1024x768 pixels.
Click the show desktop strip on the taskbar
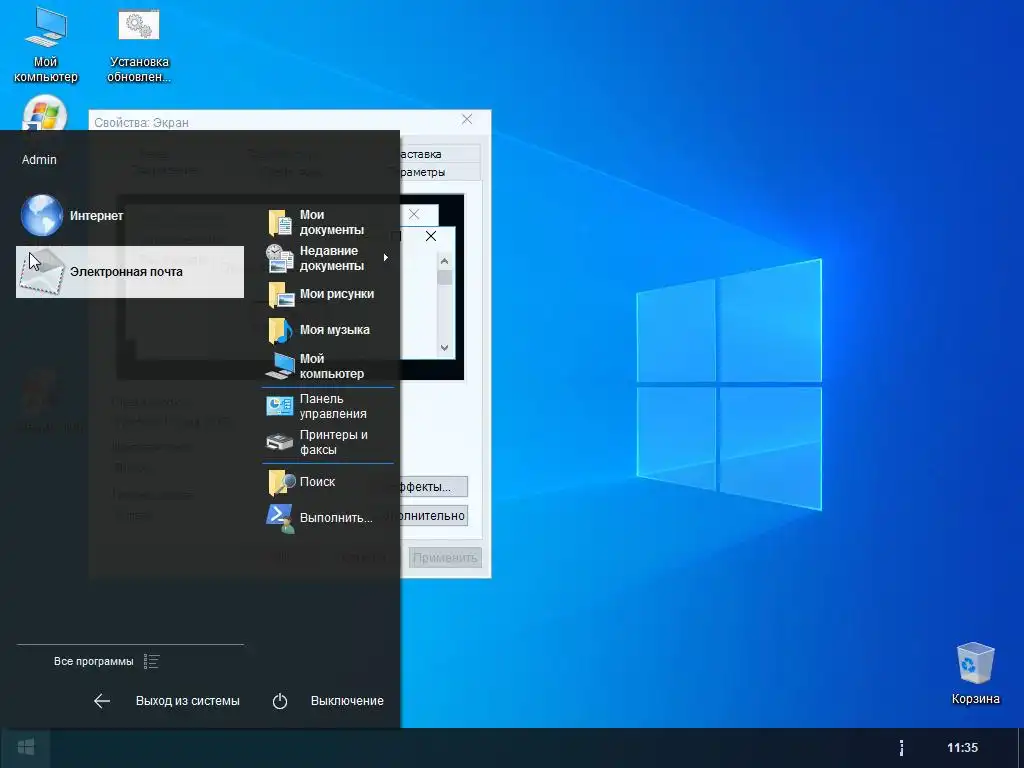tap(1020, 748)
